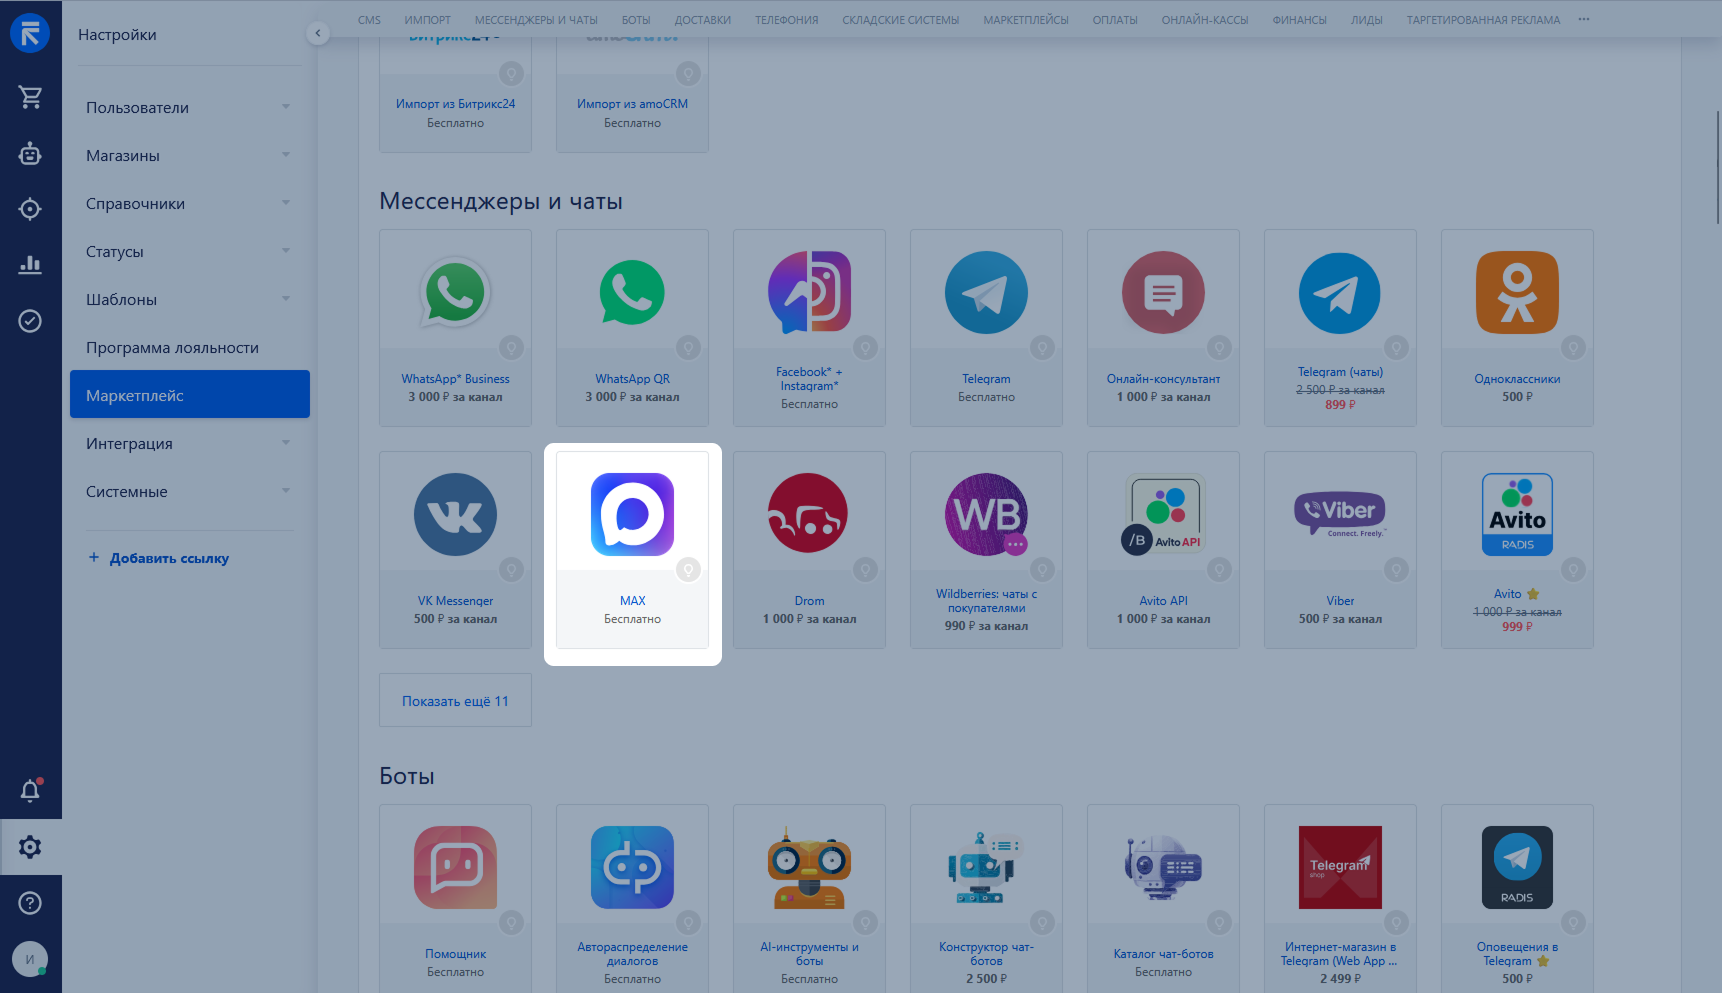The width and height of the screenshot is (1722, 993).
Task: Click the robot icon in left sidebar
Action: click(30, 153)
